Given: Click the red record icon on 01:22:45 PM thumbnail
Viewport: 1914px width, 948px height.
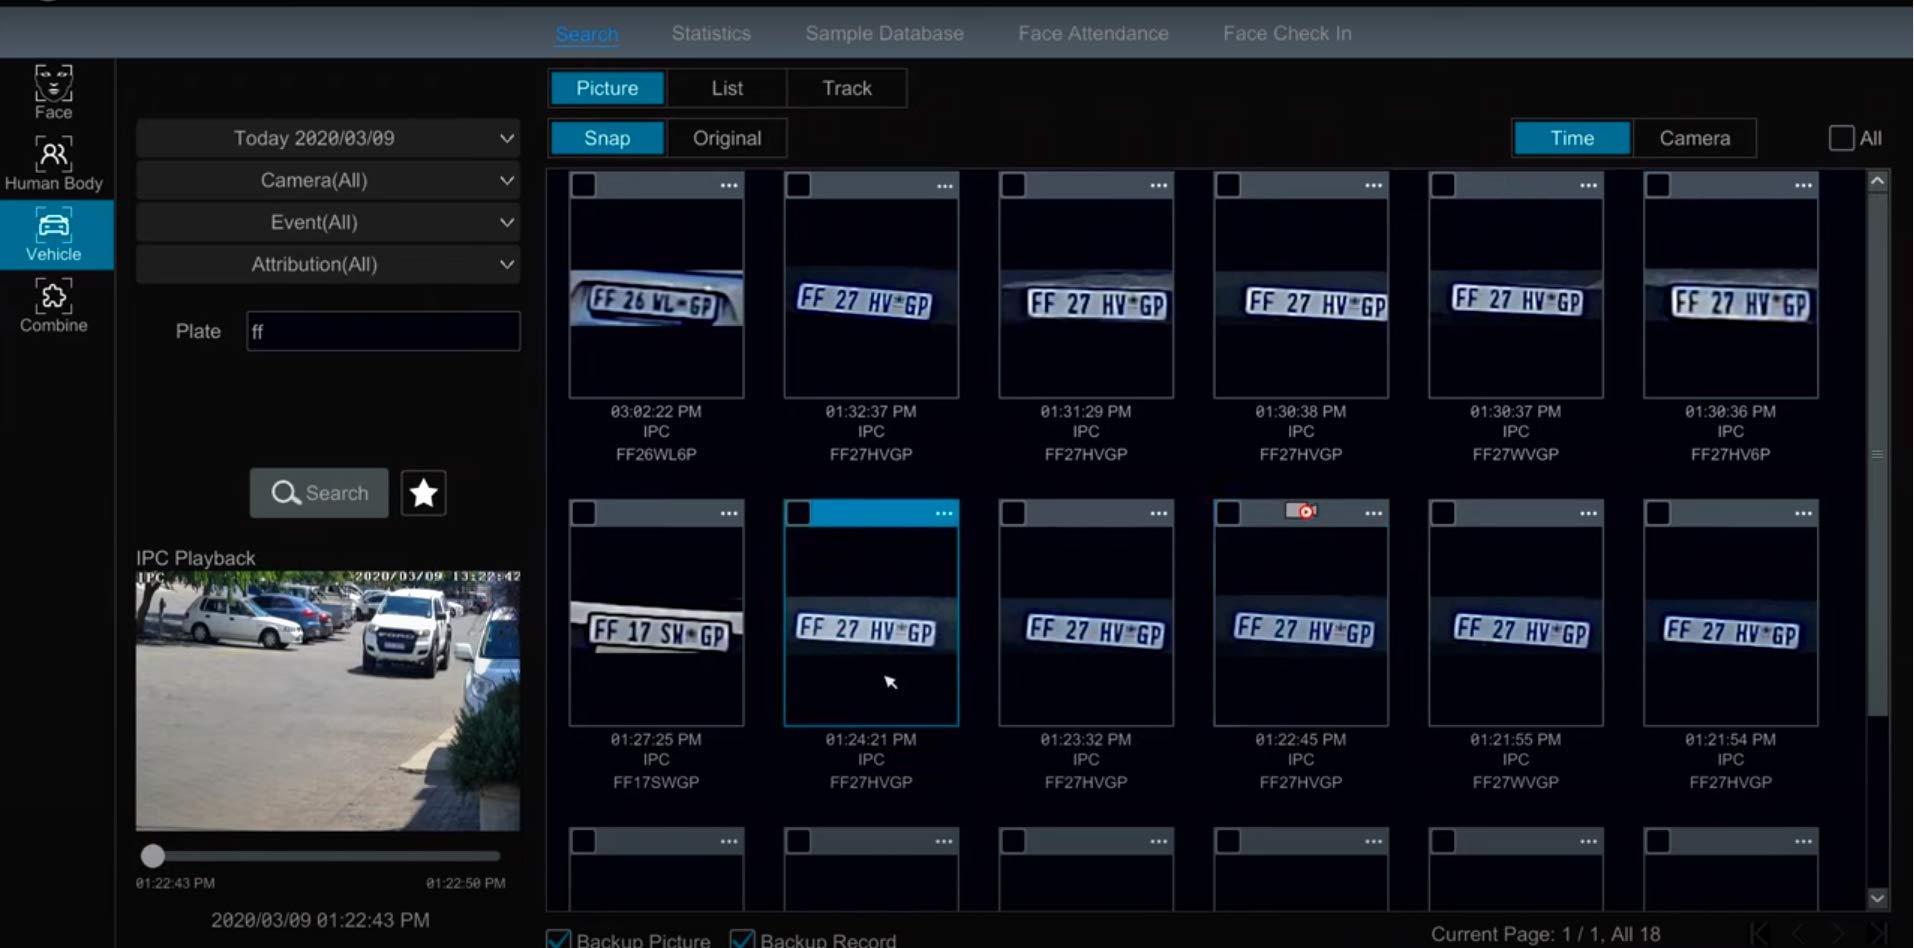Looking at the screenshot, I should [1300, 511].
